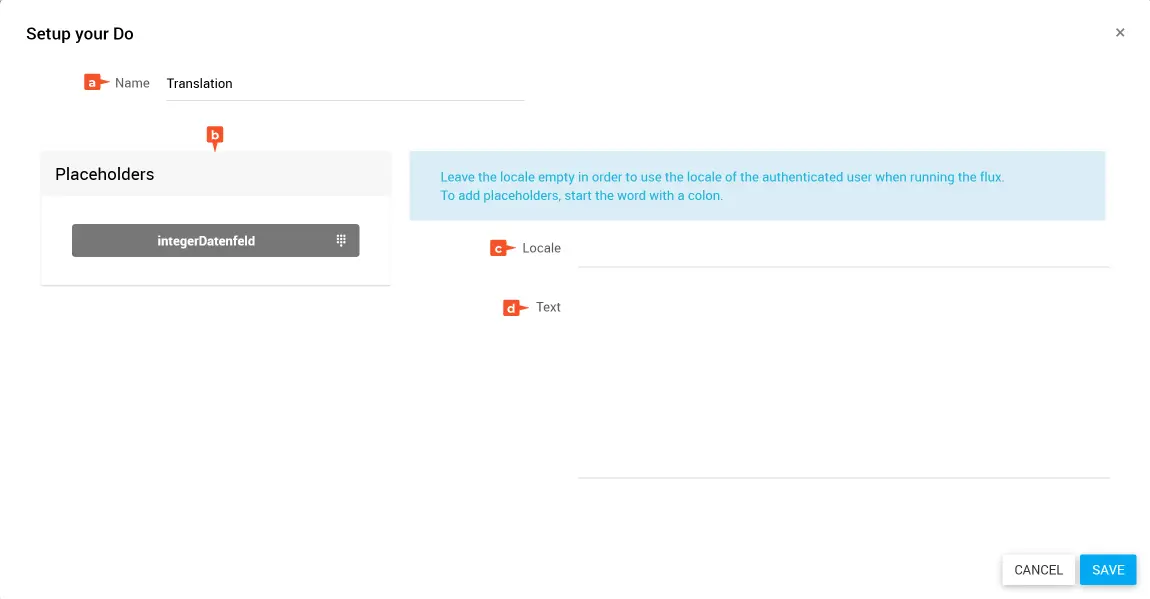This screenshot has width=1150, height=599.
Task: Close the Setup your Do dialog
Action: point(1120,33)
